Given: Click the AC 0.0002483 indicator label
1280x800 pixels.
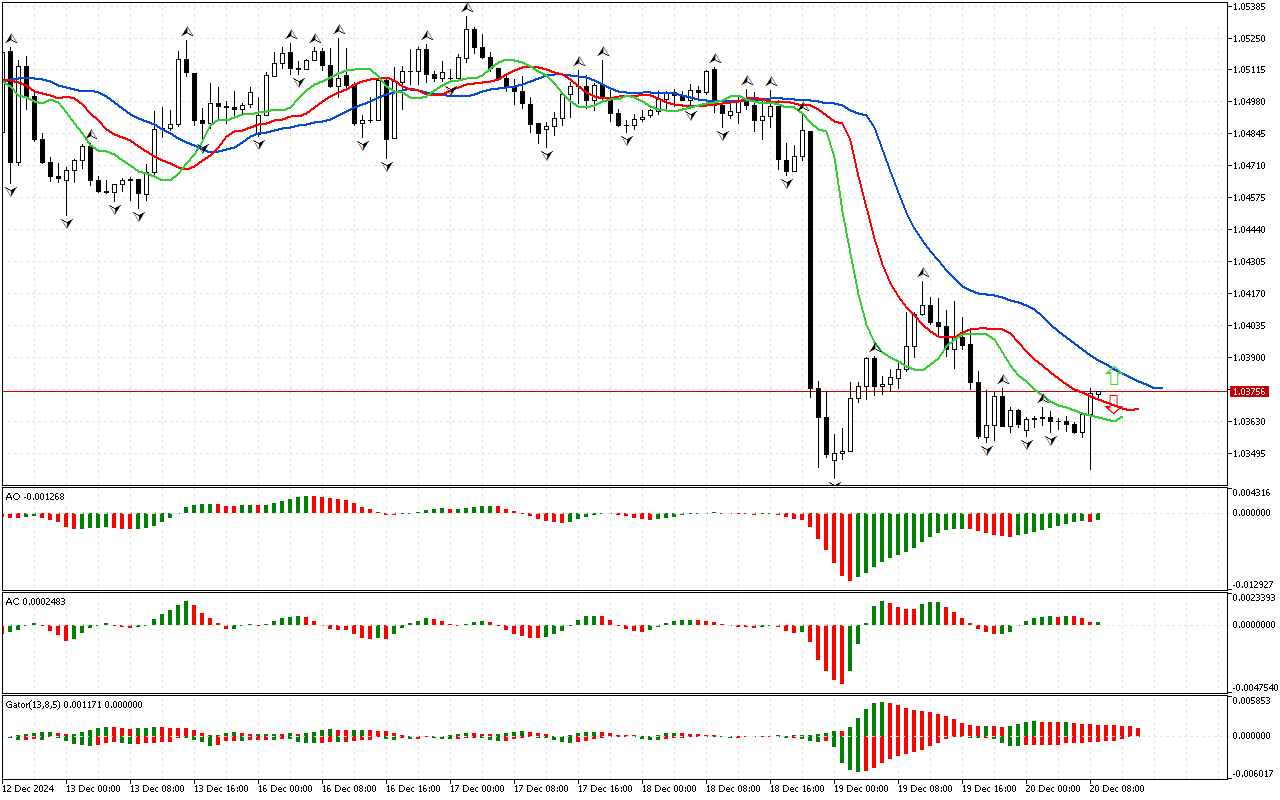Looking at the screenshot, I should 34,601.
